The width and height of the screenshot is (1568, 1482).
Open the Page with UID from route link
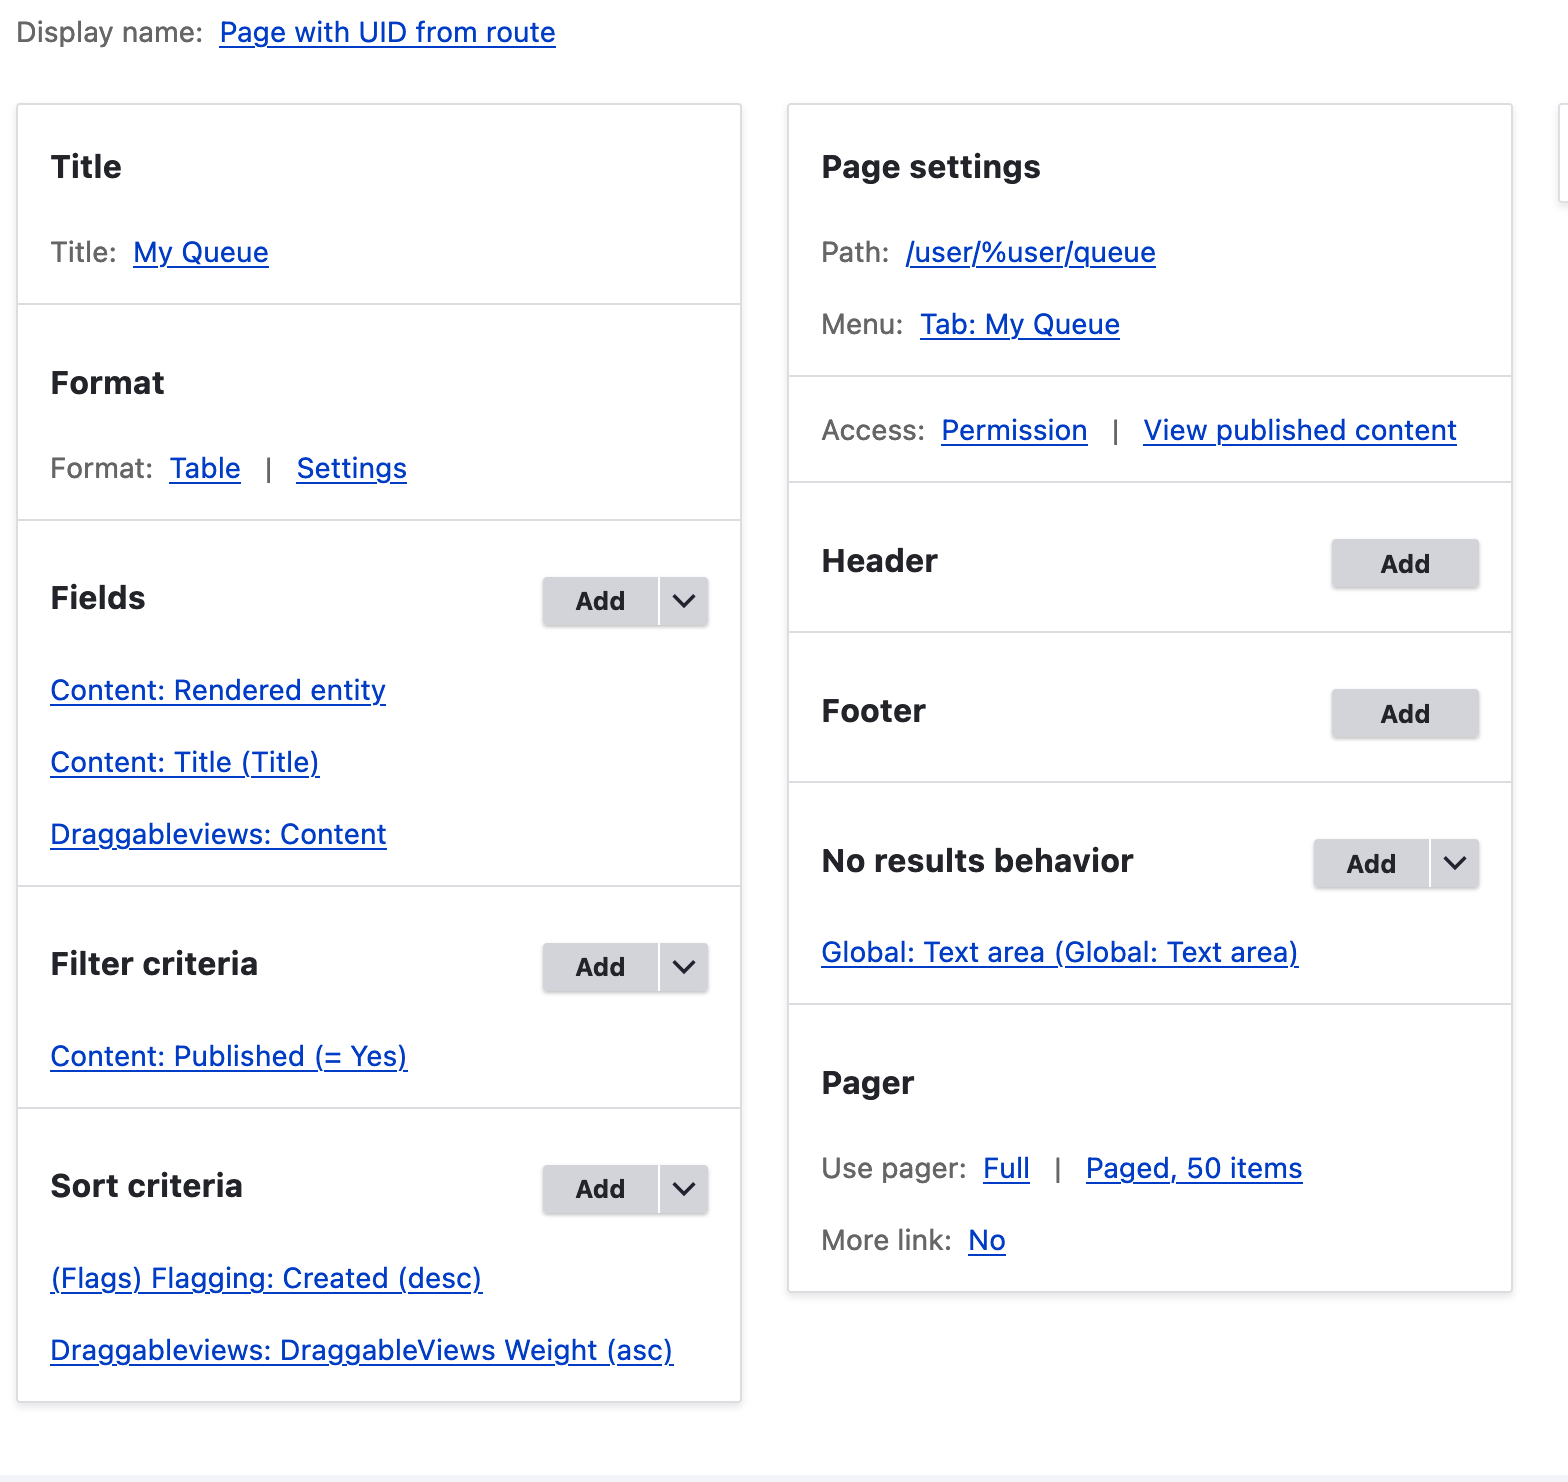pyautogui.click(x=387, y=32)
